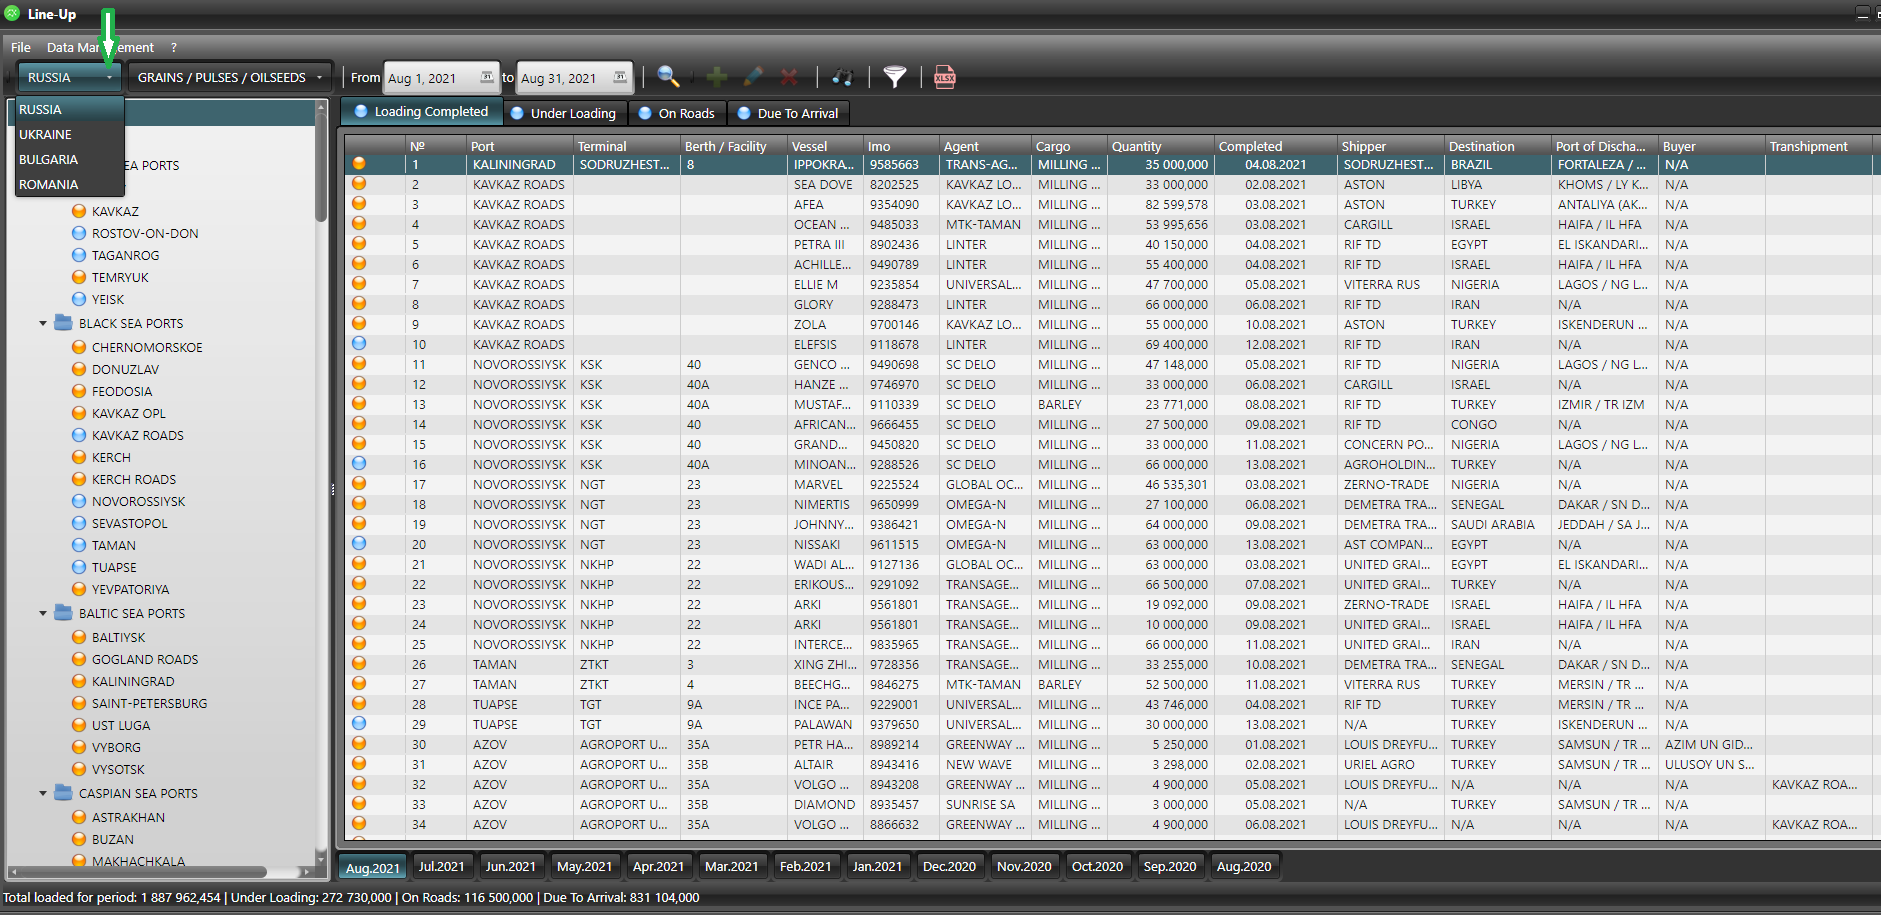Switch to the On Roads tab

678,113
